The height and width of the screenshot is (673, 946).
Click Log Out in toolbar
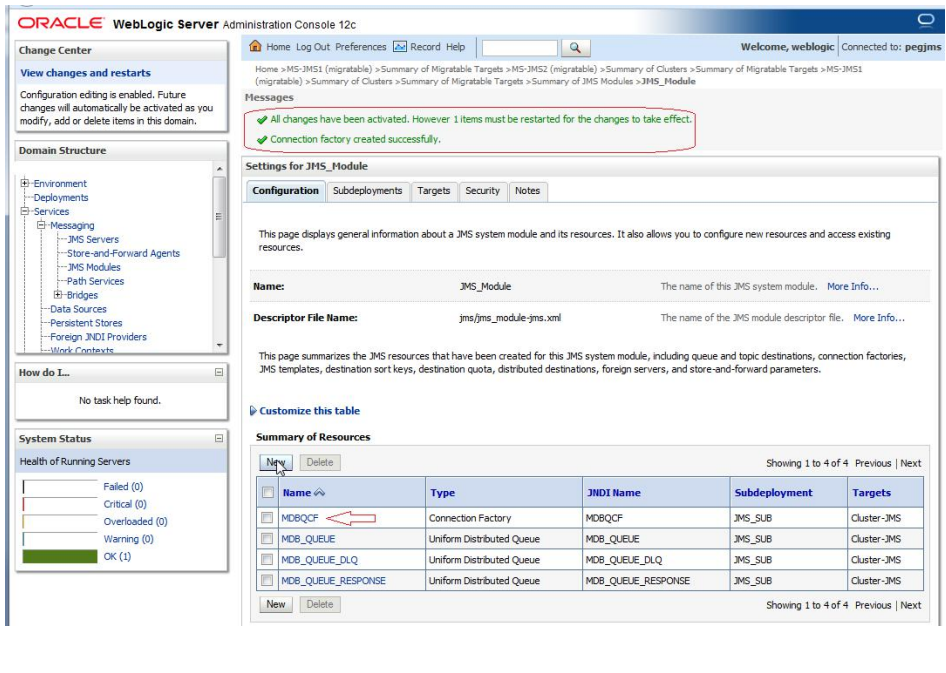tap(313, 47)
